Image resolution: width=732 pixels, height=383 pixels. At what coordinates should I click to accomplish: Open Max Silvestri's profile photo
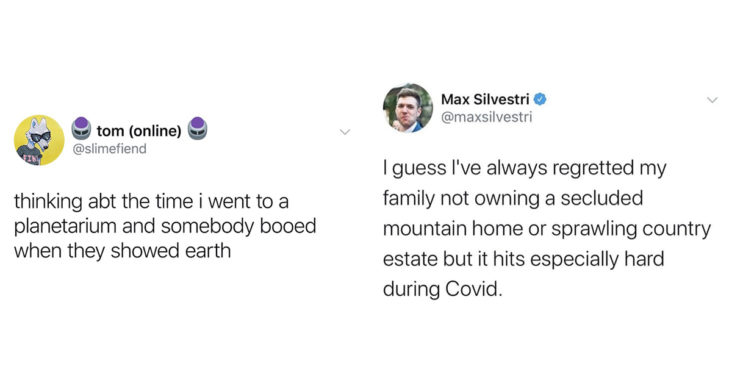point(408,108)
